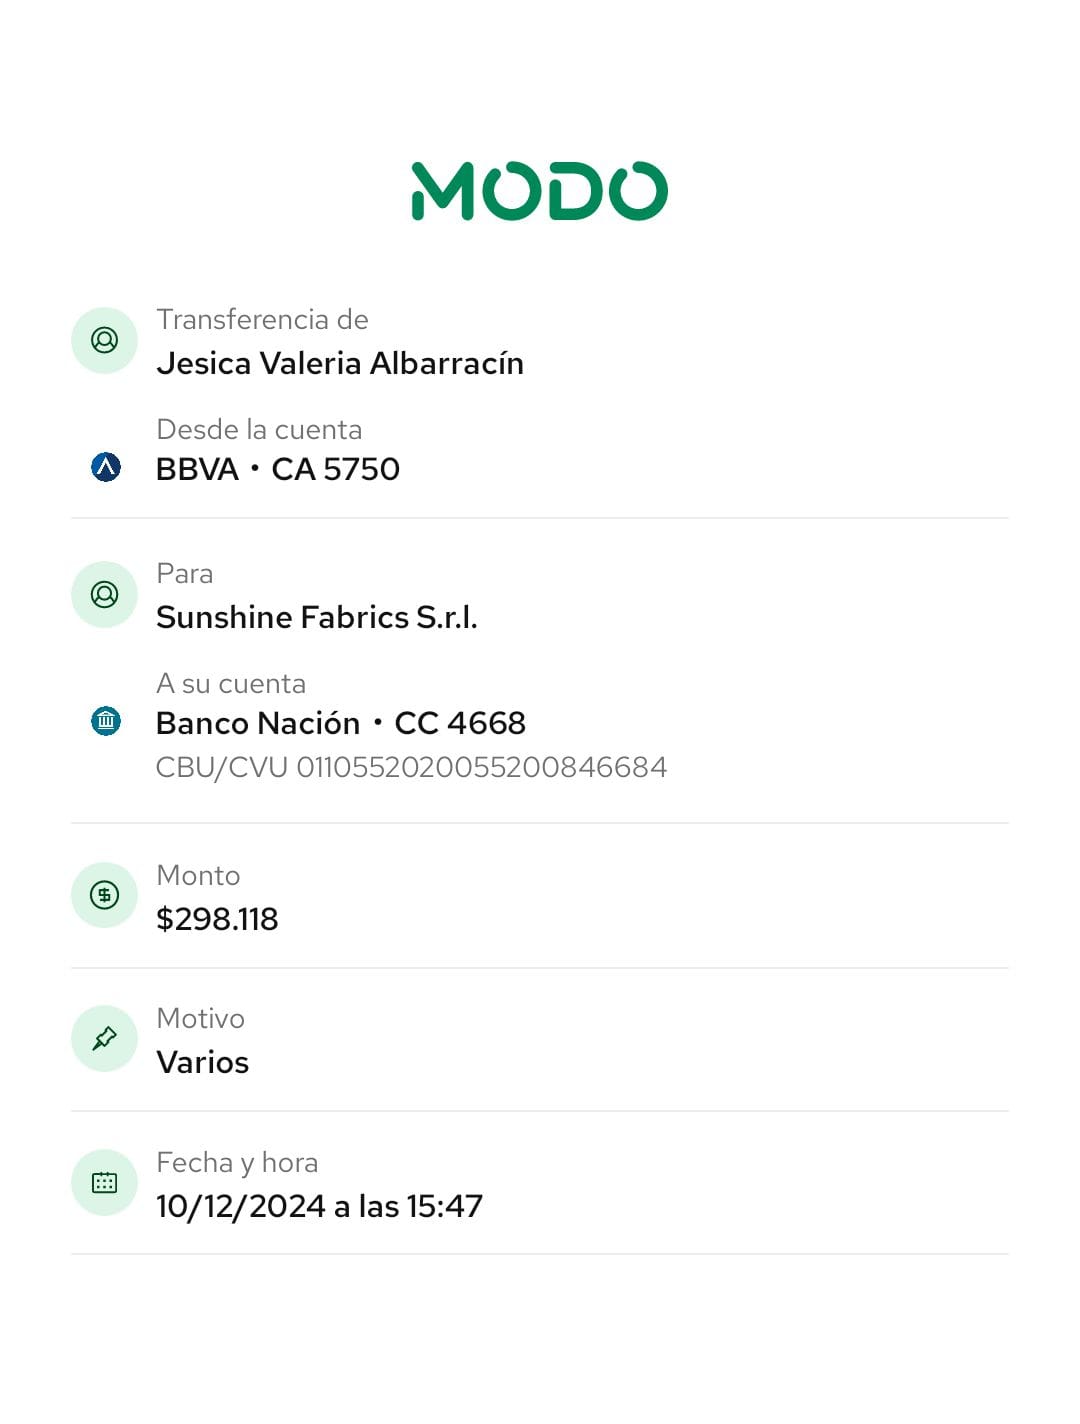
Task: Click the recipient profile icon beside Para
Action: coord(104,595)
